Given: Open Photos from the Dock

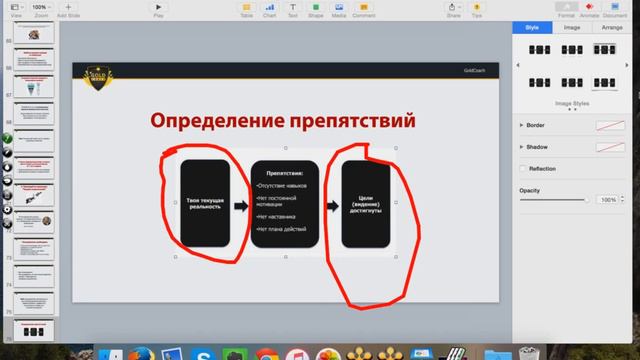Looking at the screenshot, I should pyautogui.click(x=328, y=353).
